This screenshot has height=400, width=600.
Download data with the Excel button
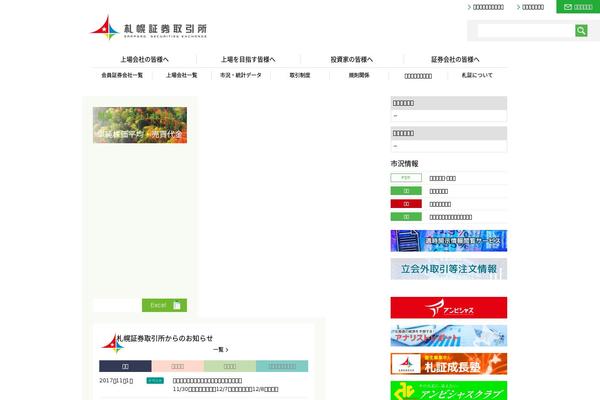165,305
